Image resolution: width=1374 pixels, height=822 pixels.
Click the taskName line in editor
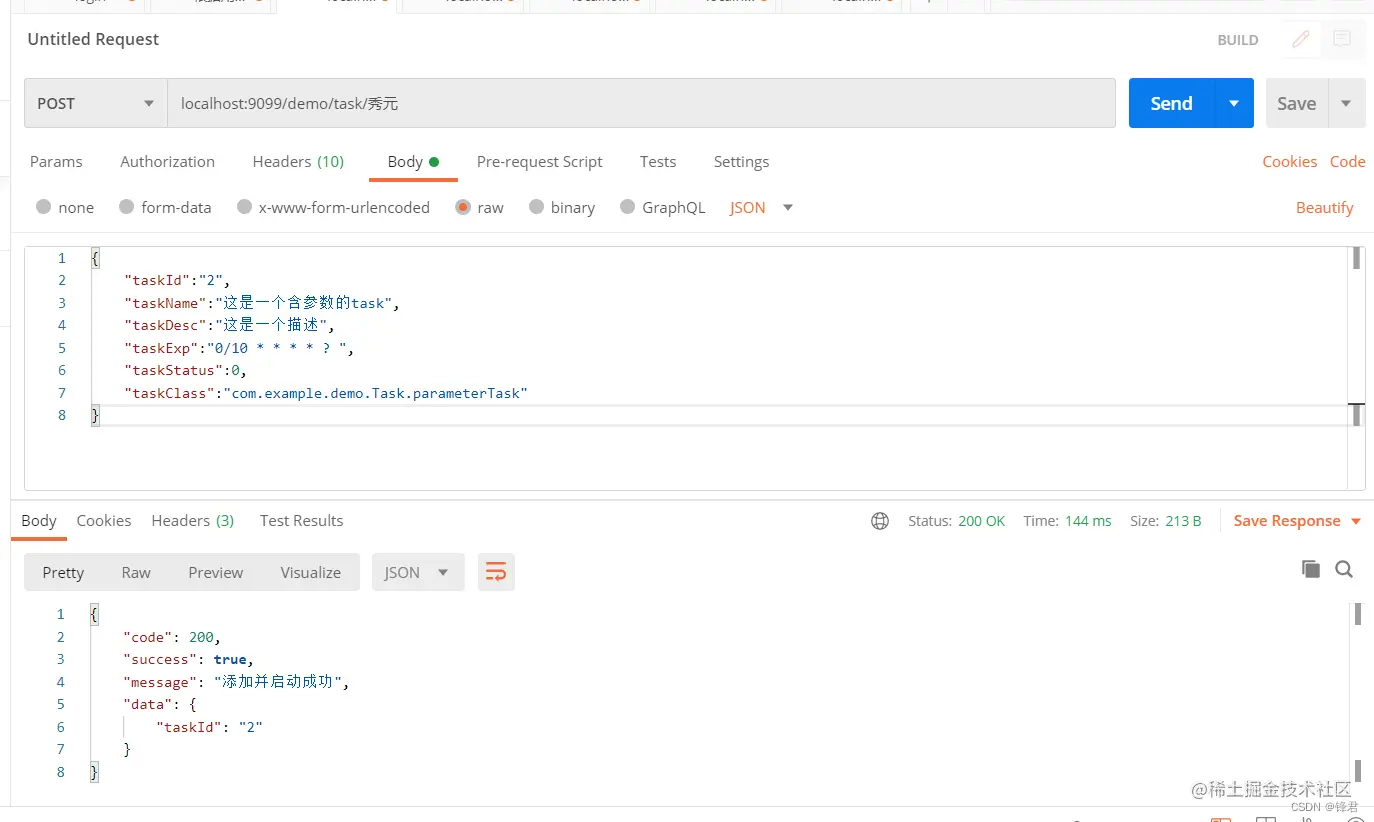262,303
